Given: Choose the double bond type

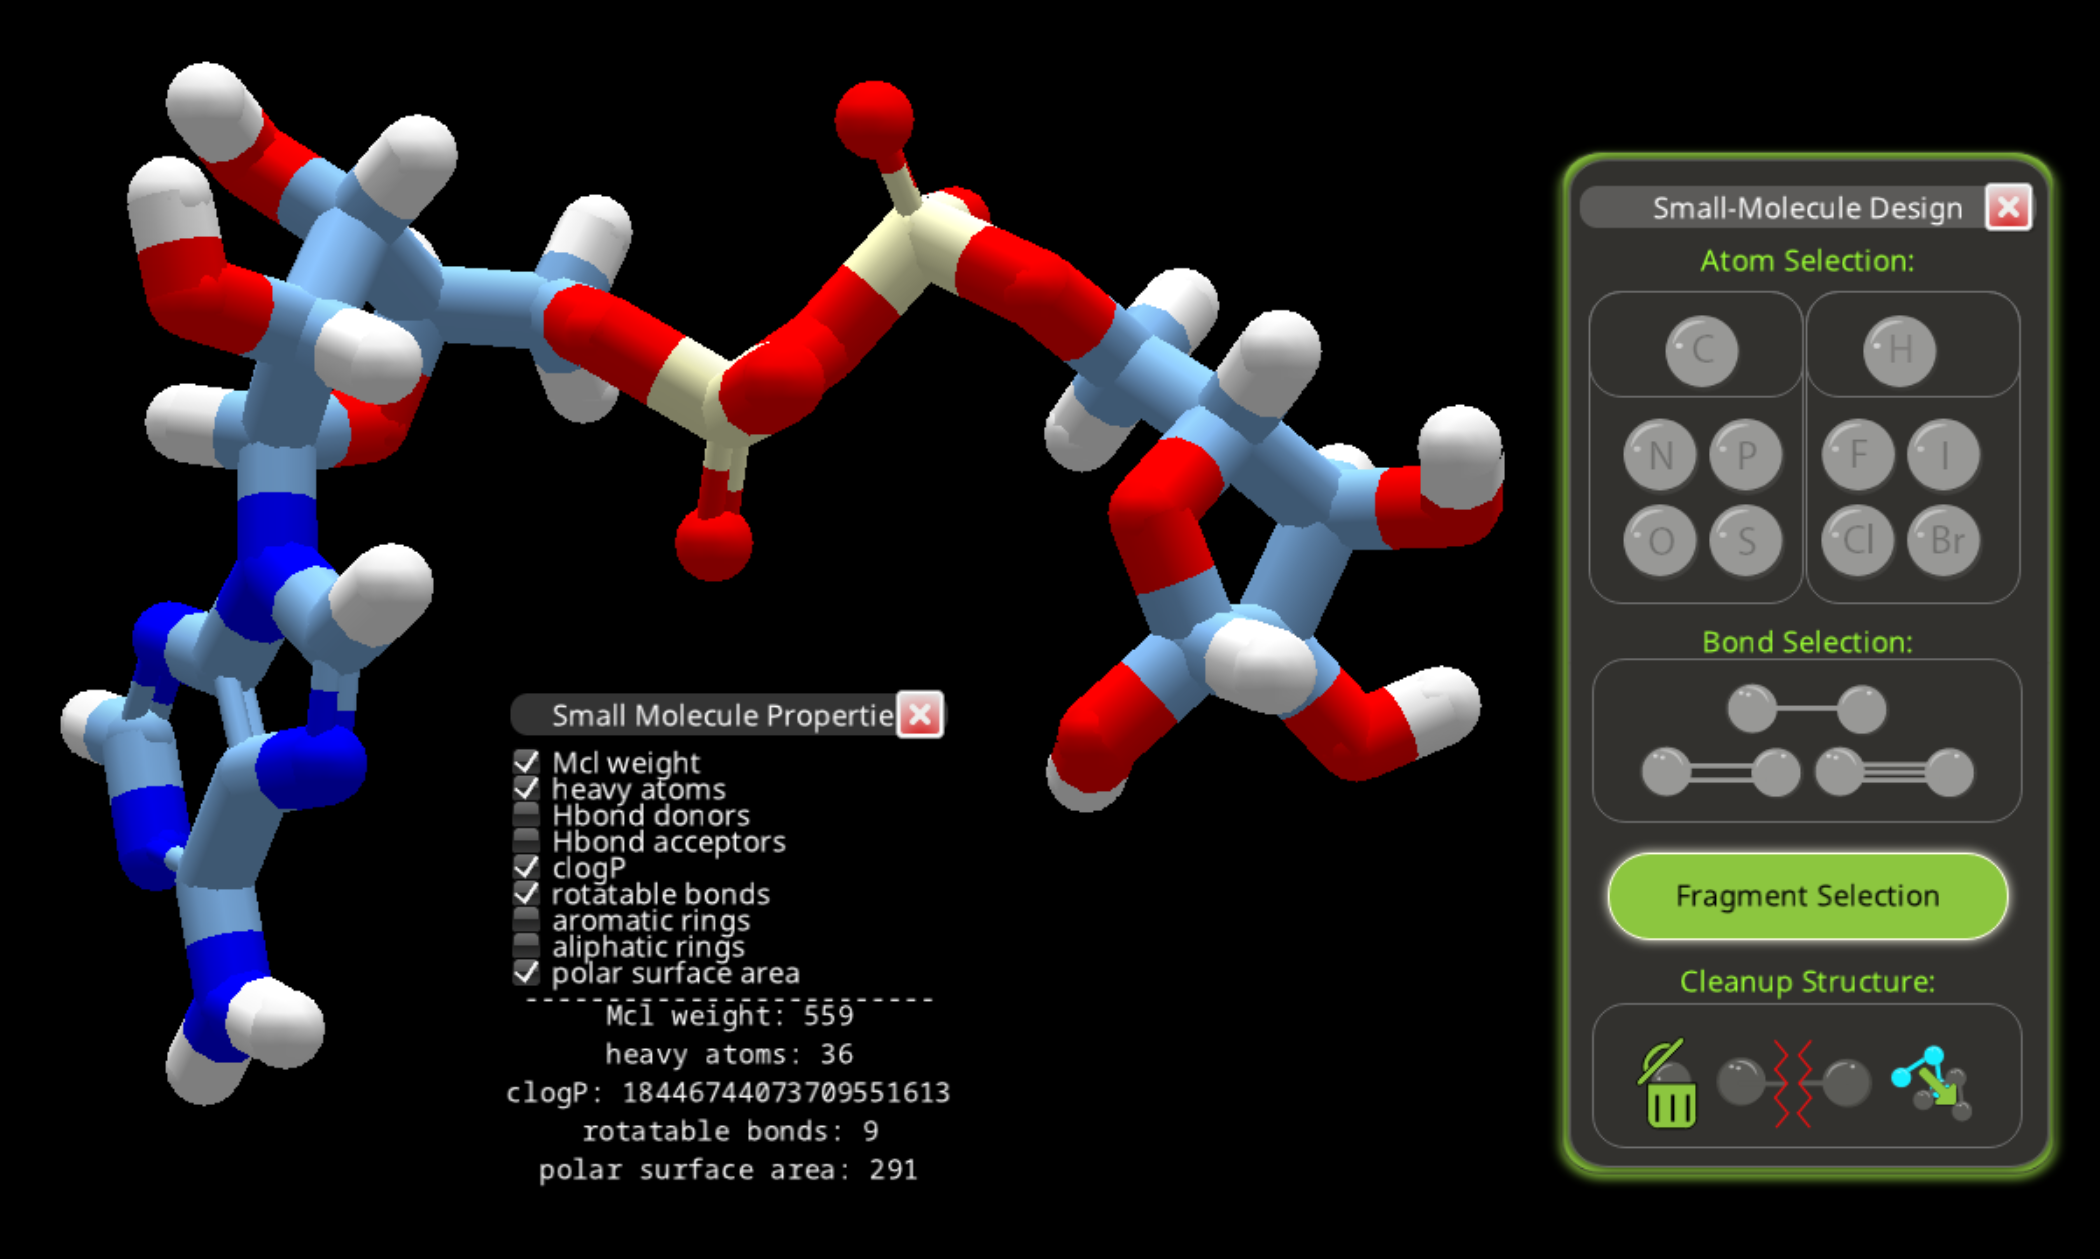Looking at the screenshot, I should click(x=1720, y=772).
